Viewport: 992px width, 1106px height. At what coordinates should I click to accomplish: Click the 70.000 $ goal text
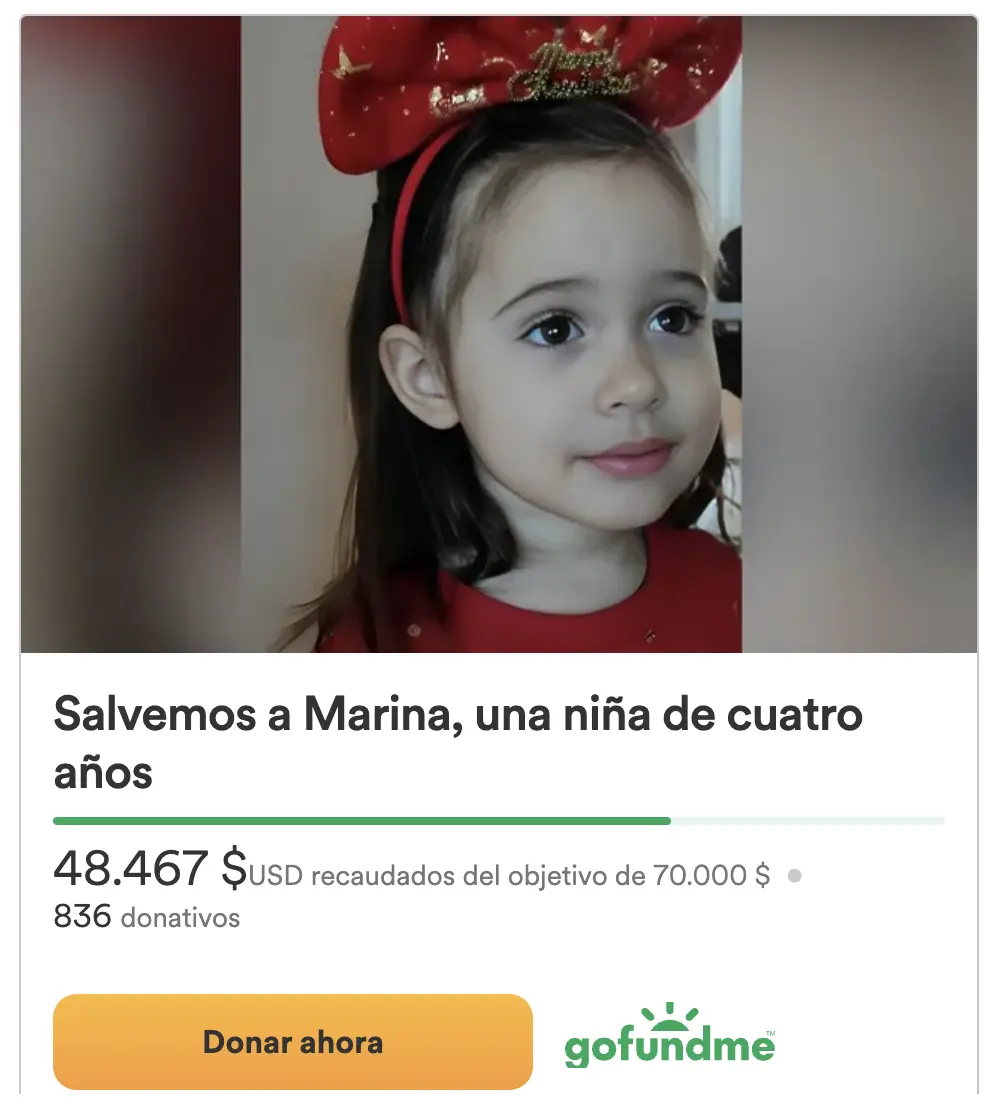tap(711, 875)
